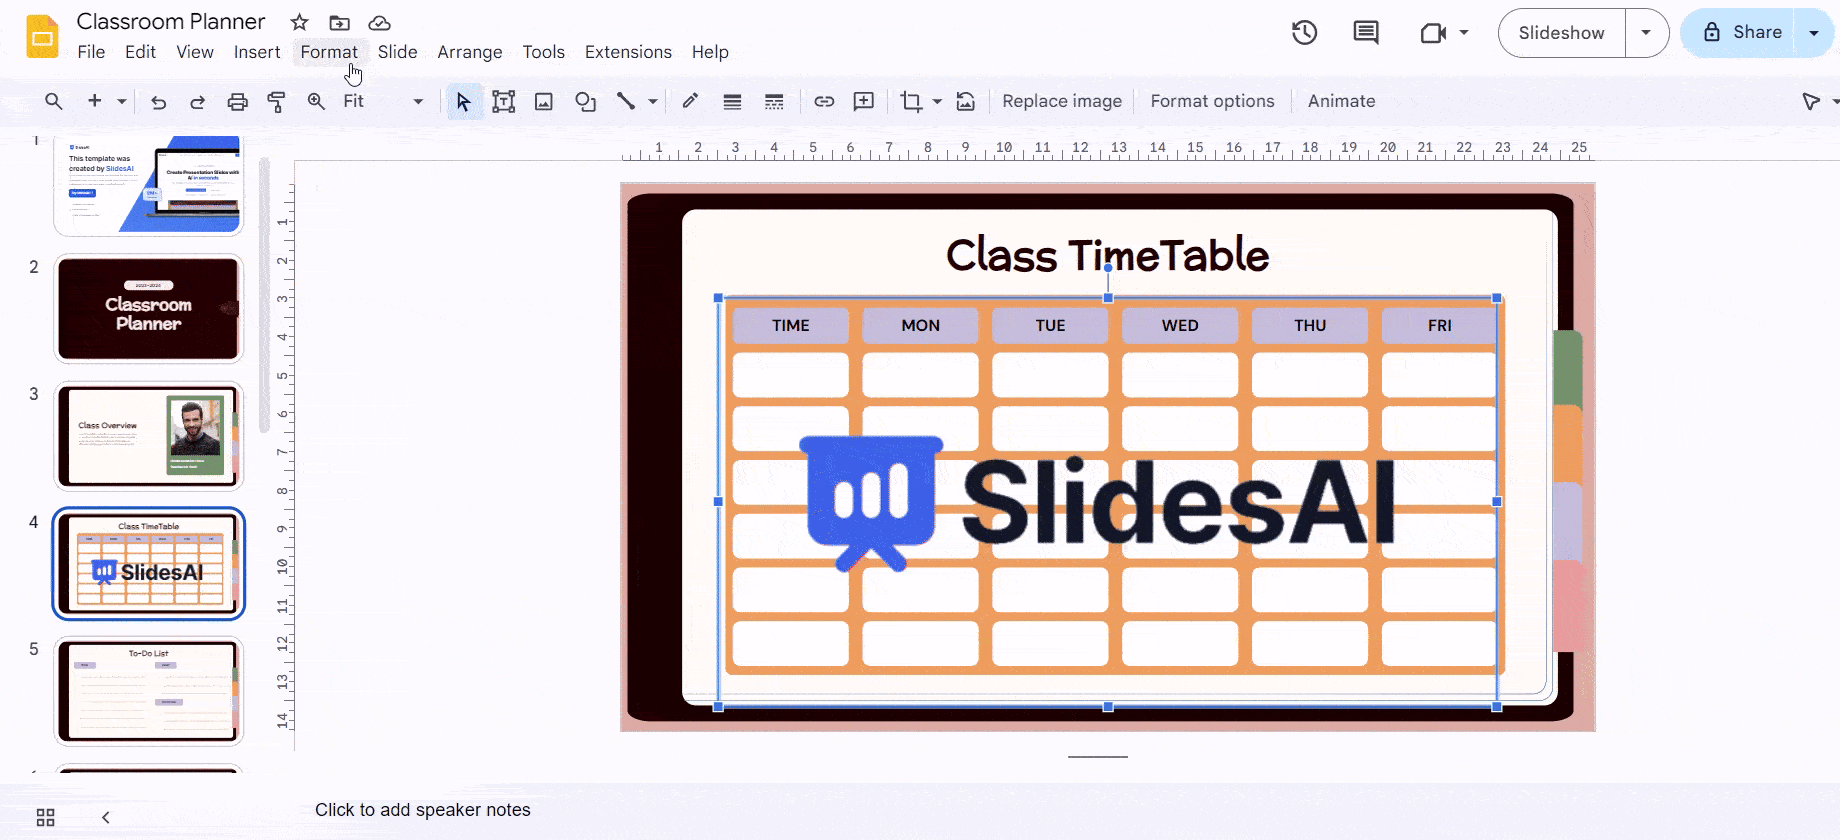This screenshot has width=1840, height=840.
Task: Select the paint format tool
Action: [276, 101]
